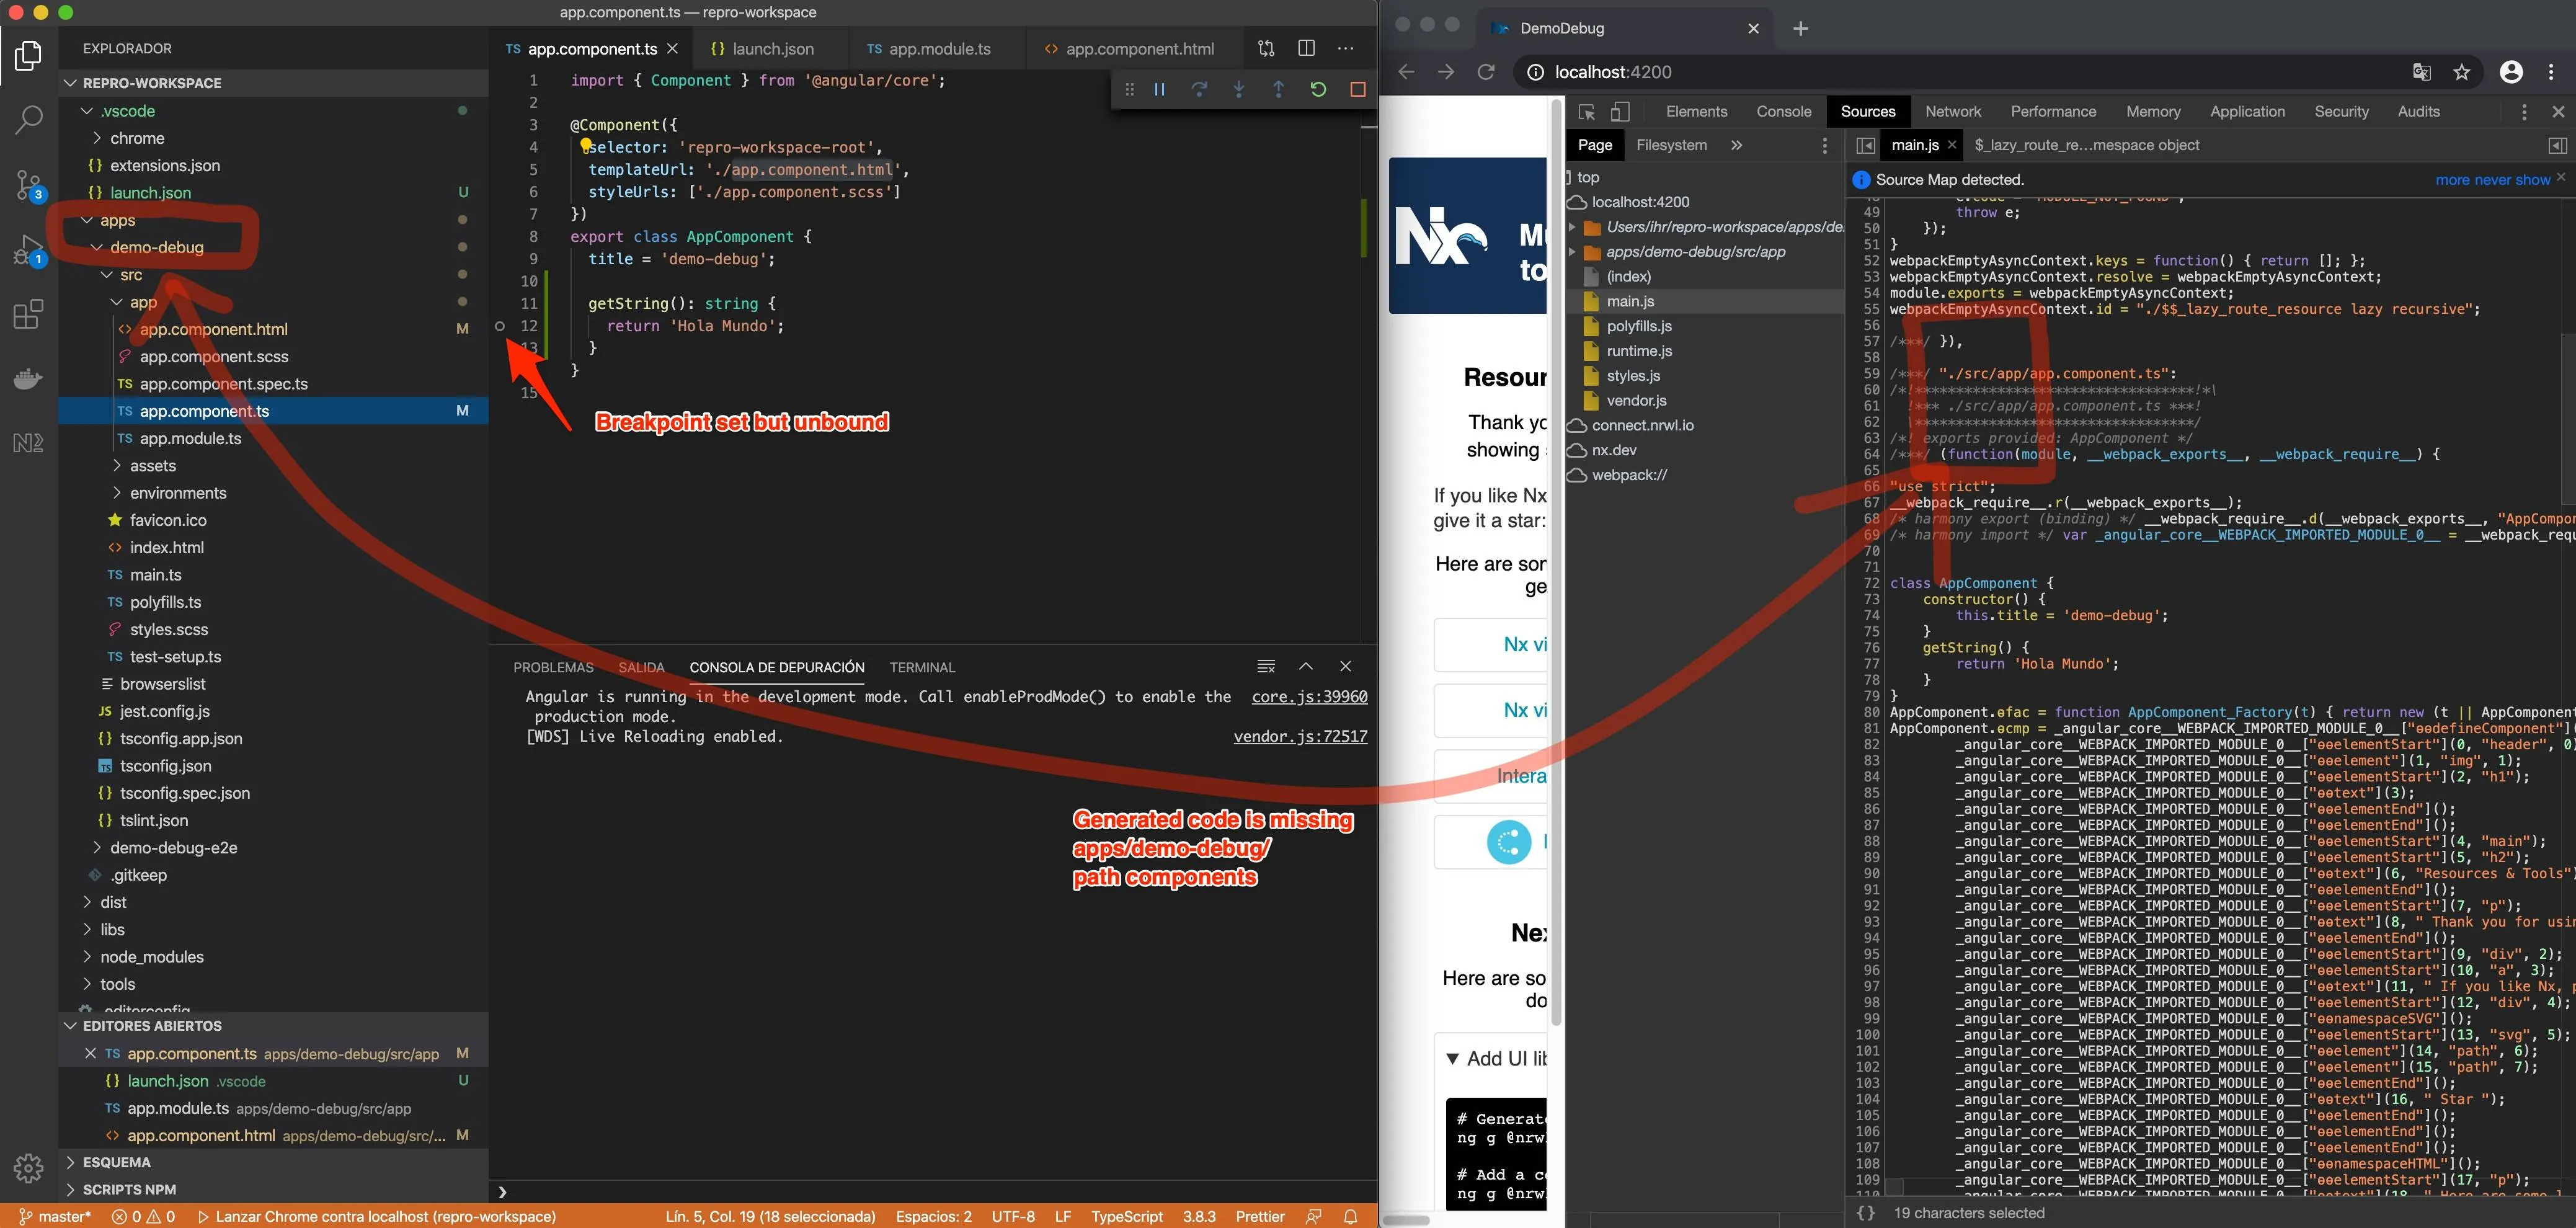Expand the ESQUEMA section
The width and height of the screenshot is (2576, 1228).
tap(116, 1162)
